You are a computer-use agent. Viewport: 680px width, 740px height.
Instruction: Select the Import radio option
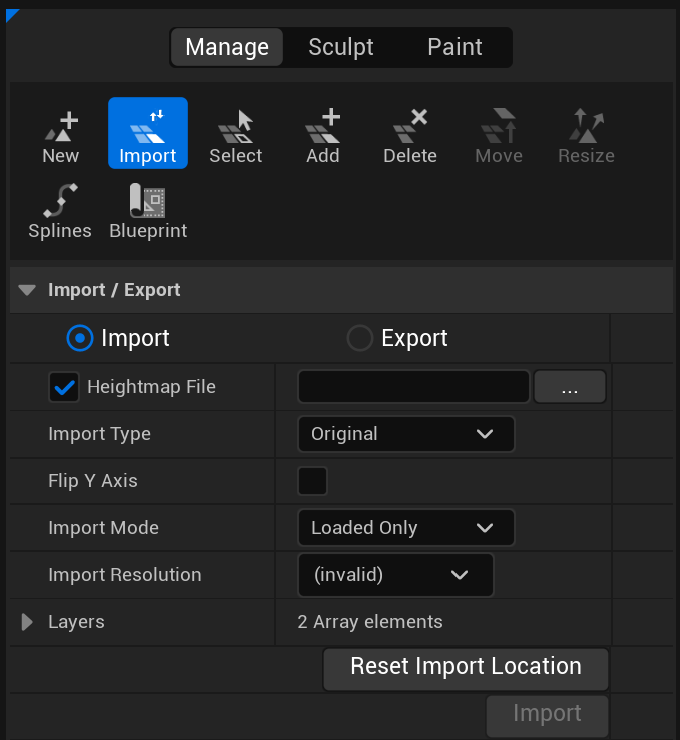click(x=80, y=338)
